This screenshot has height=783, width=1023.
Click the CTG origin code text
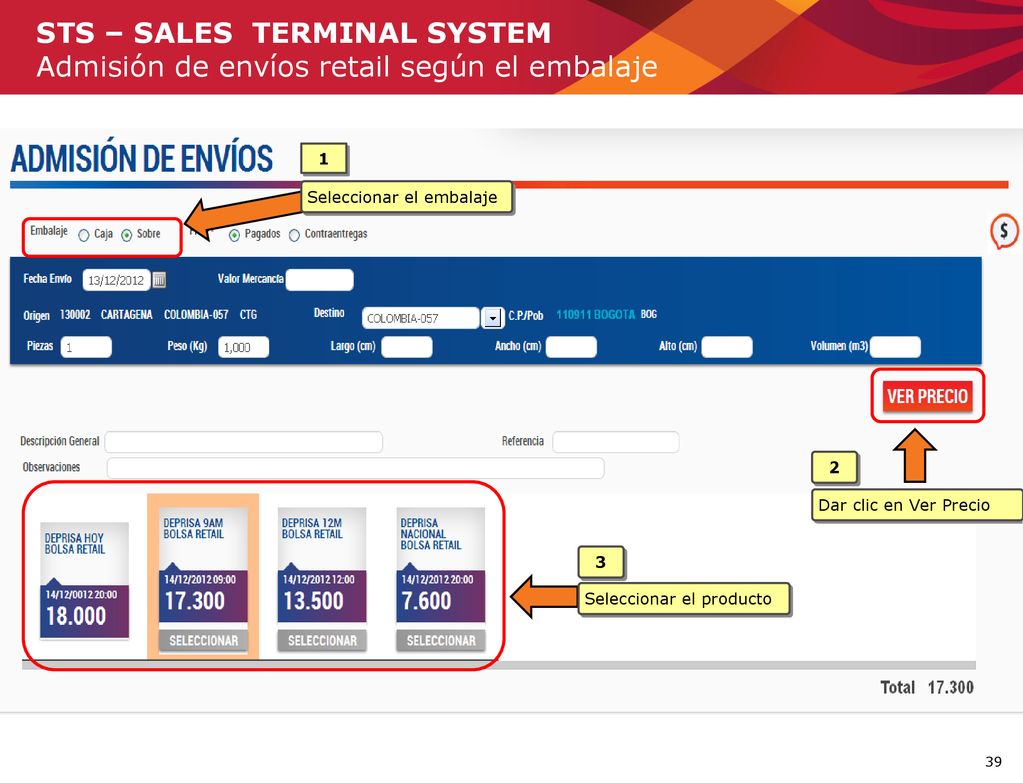pos(248,315)
